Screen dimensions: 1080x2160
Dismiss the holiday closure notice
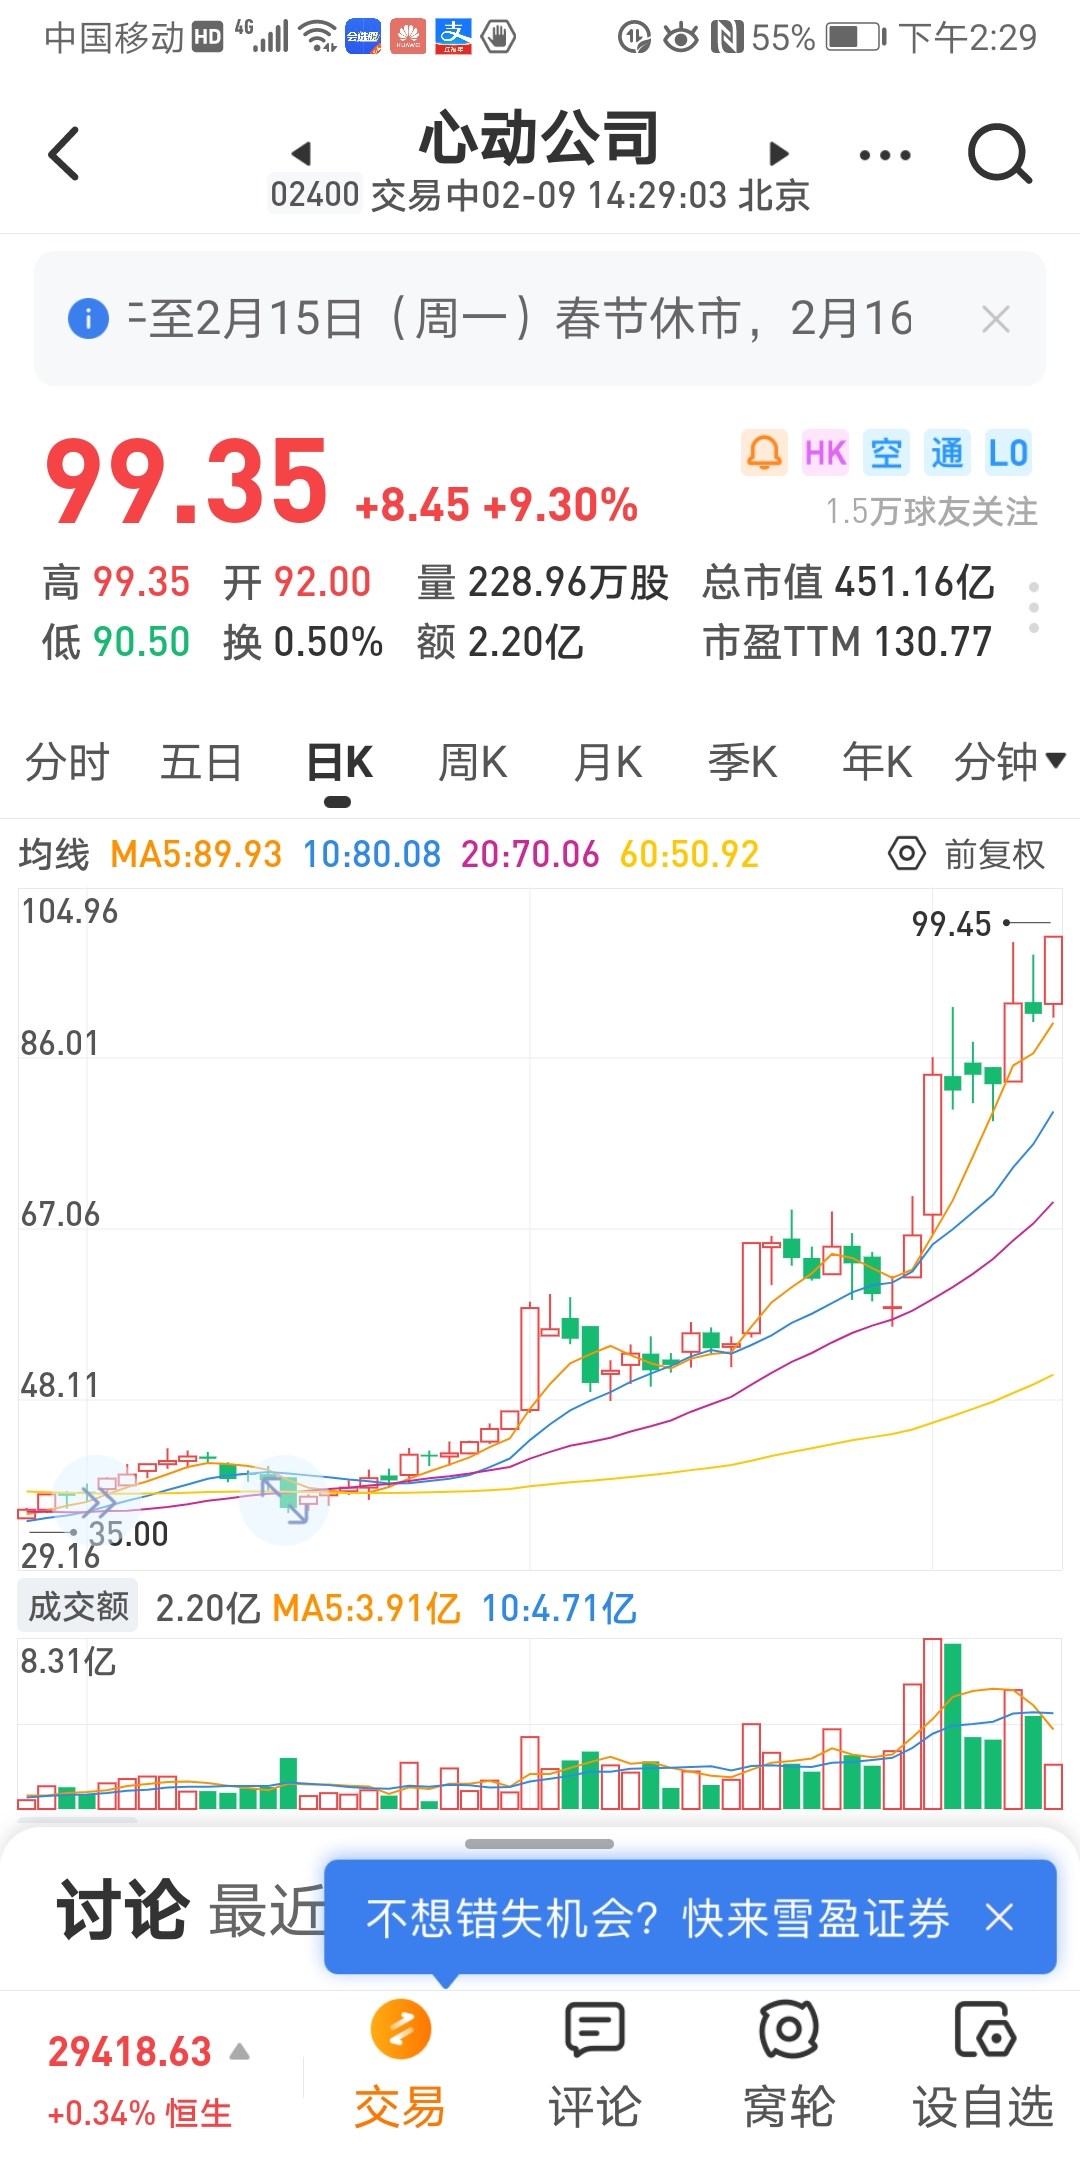[996, 319]
